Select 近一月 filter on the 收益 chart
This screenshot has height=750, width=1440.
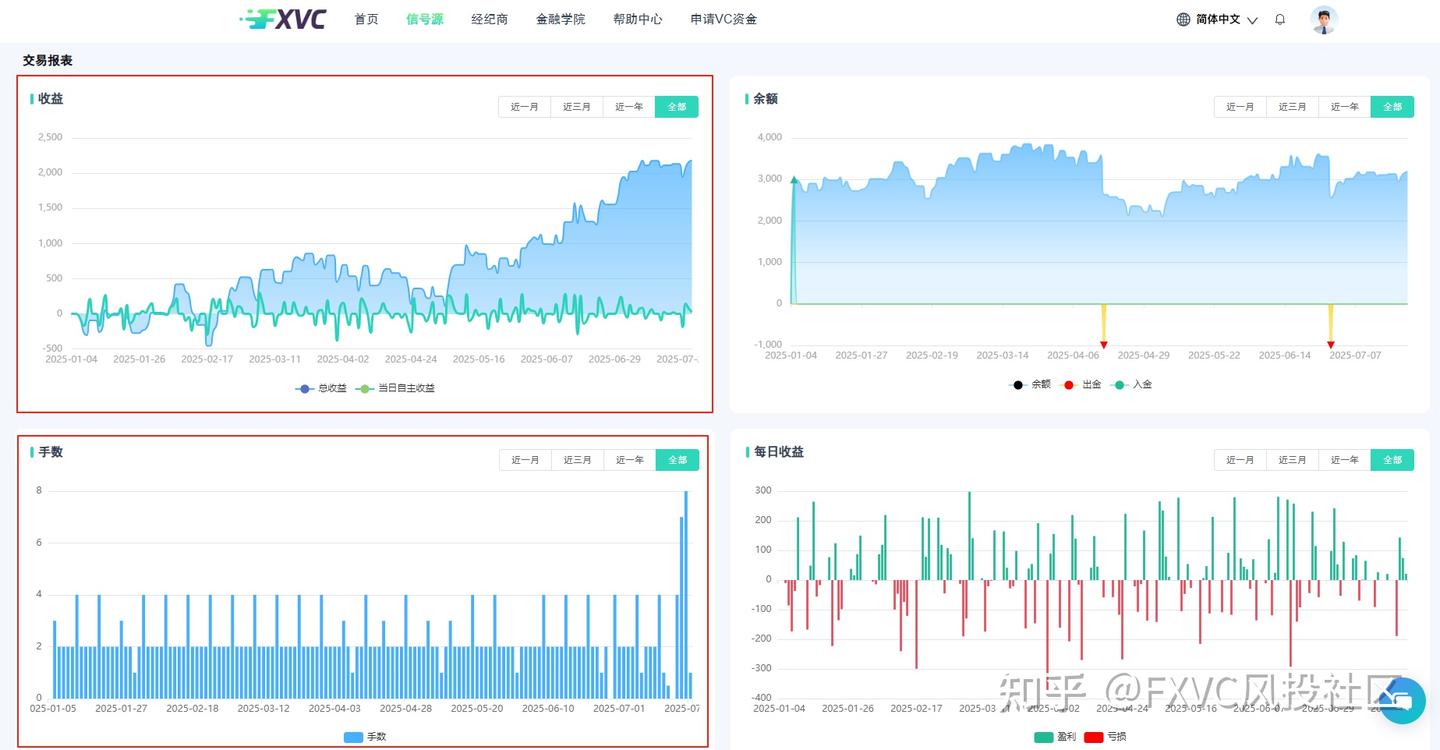tap(525, 106)
